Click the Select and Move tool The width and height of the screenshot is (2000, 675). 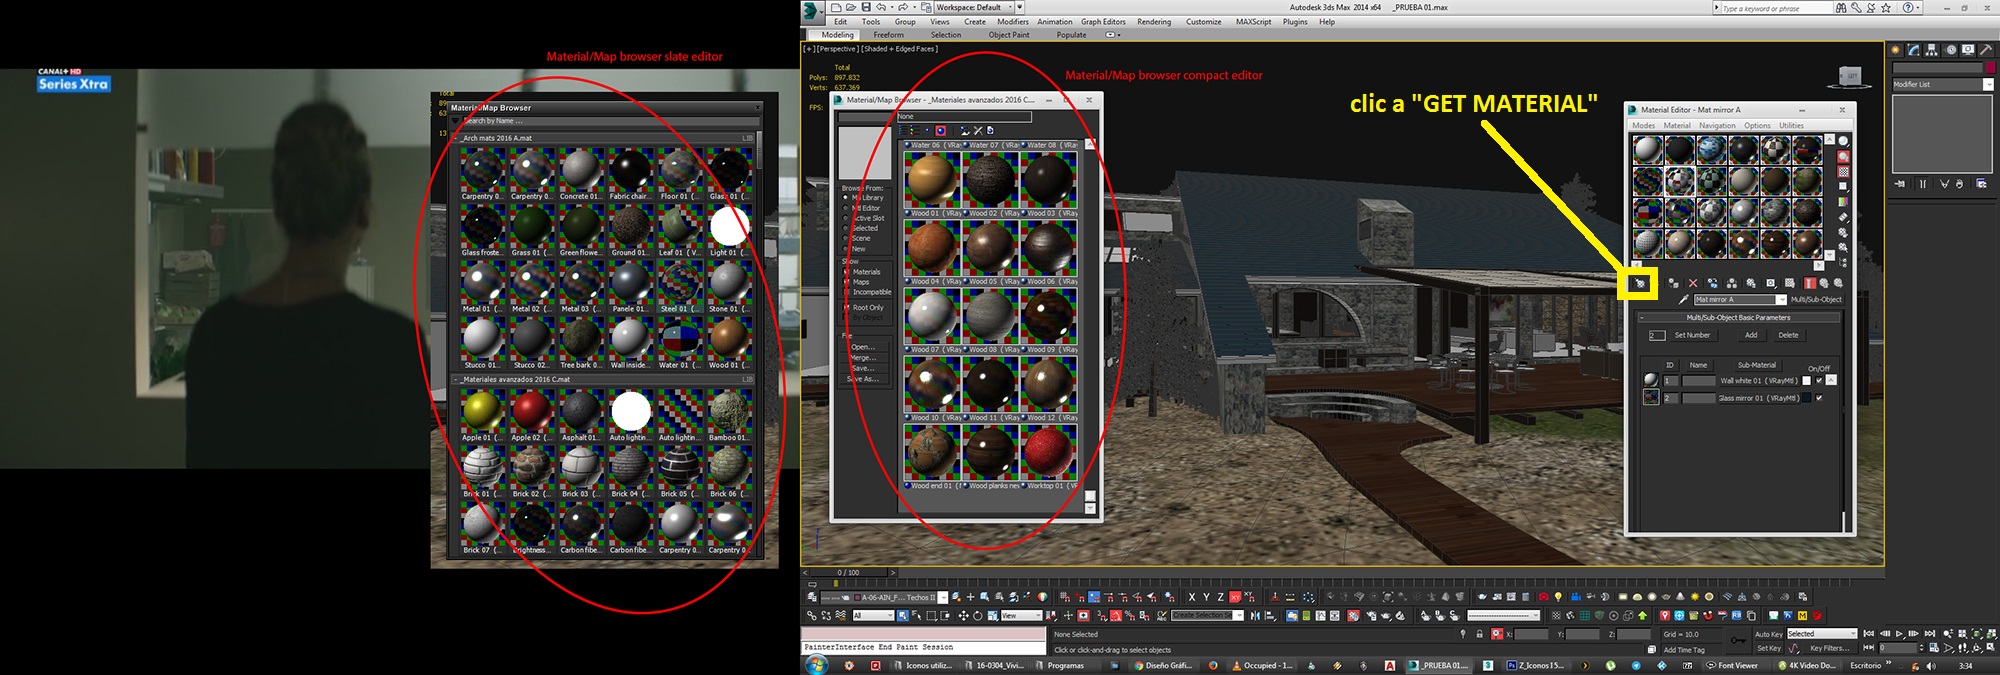963,615
